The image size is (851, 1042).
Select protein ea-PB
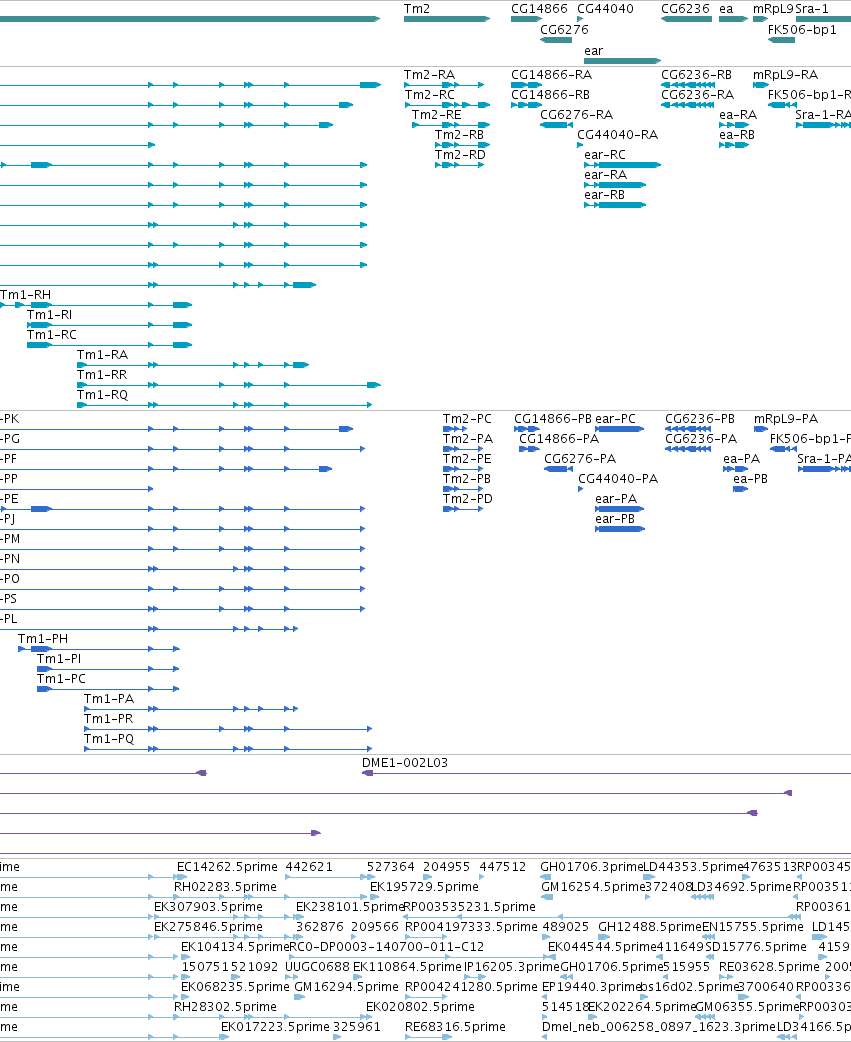[x=751, y=478]
